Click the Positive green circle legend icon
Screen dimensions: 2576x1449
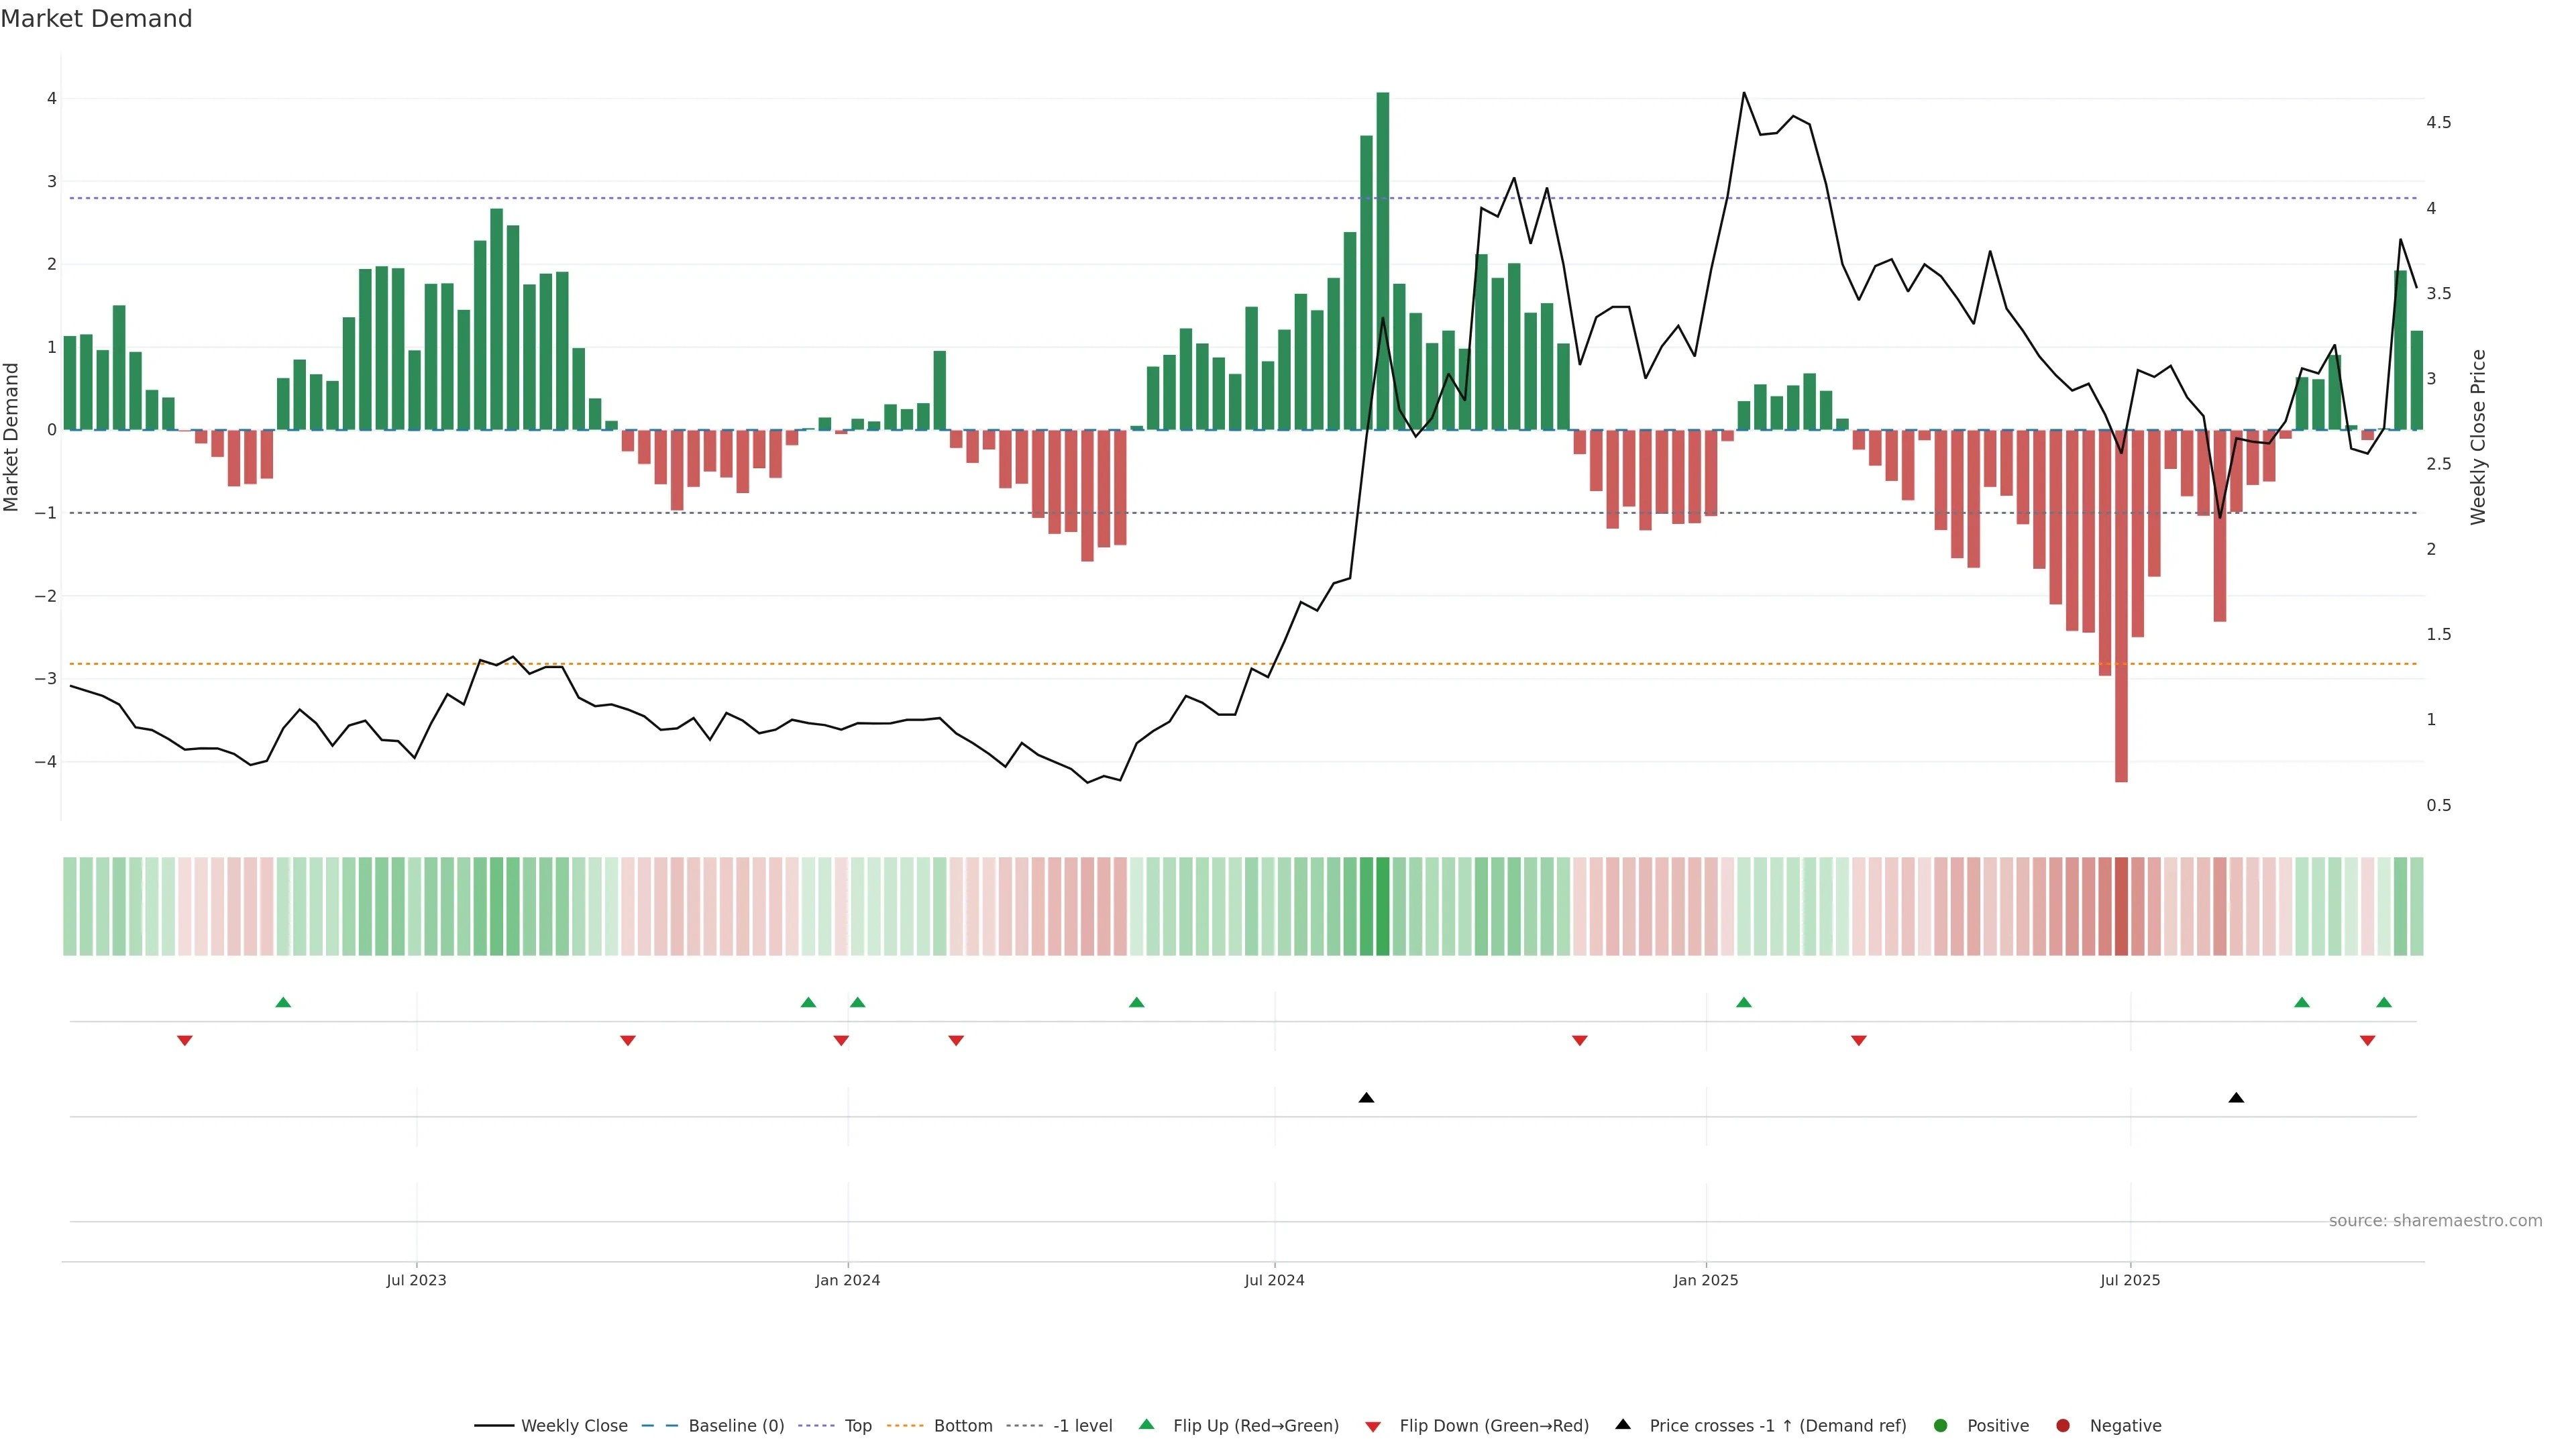coord(1941,1426)
